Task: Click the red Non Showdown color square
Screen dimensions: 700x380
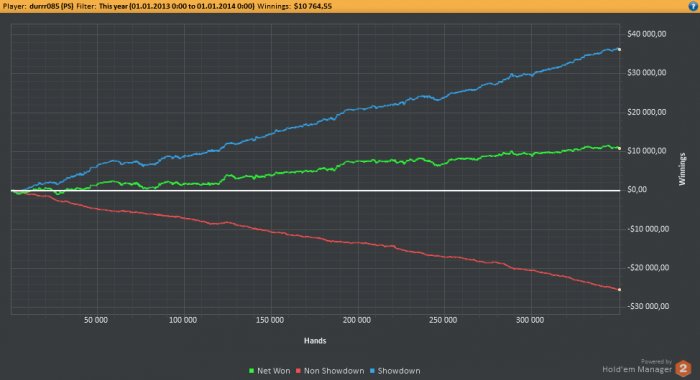Action: click(x=298, y=371)
